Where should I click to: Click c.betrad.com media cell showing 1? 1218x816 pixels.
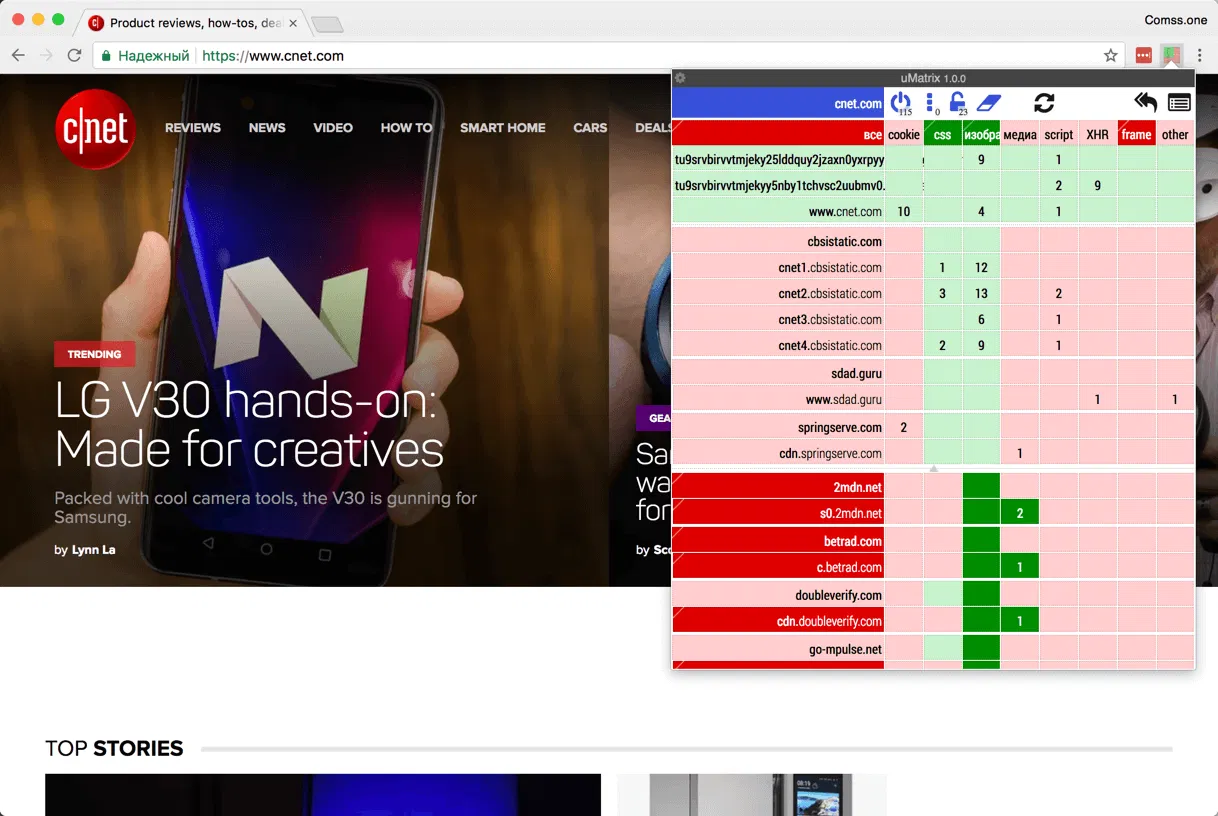click(1020, 567)
